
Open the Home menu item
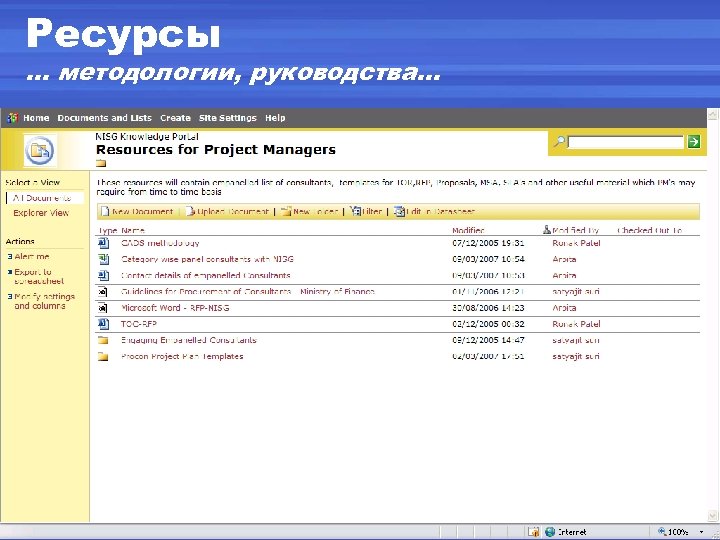[36, 118]
